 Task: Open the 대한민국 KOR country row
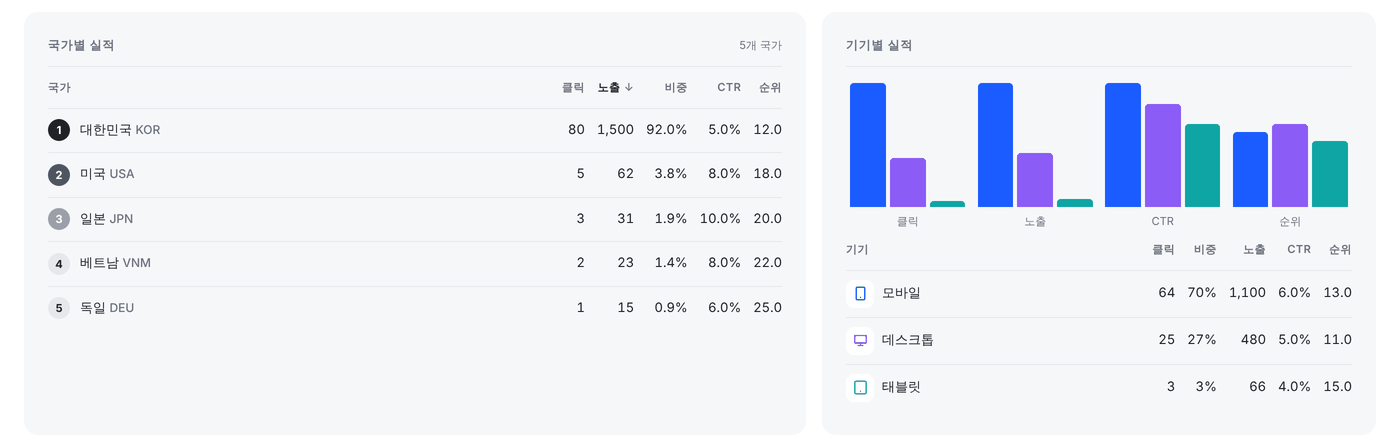pos(415,130)
